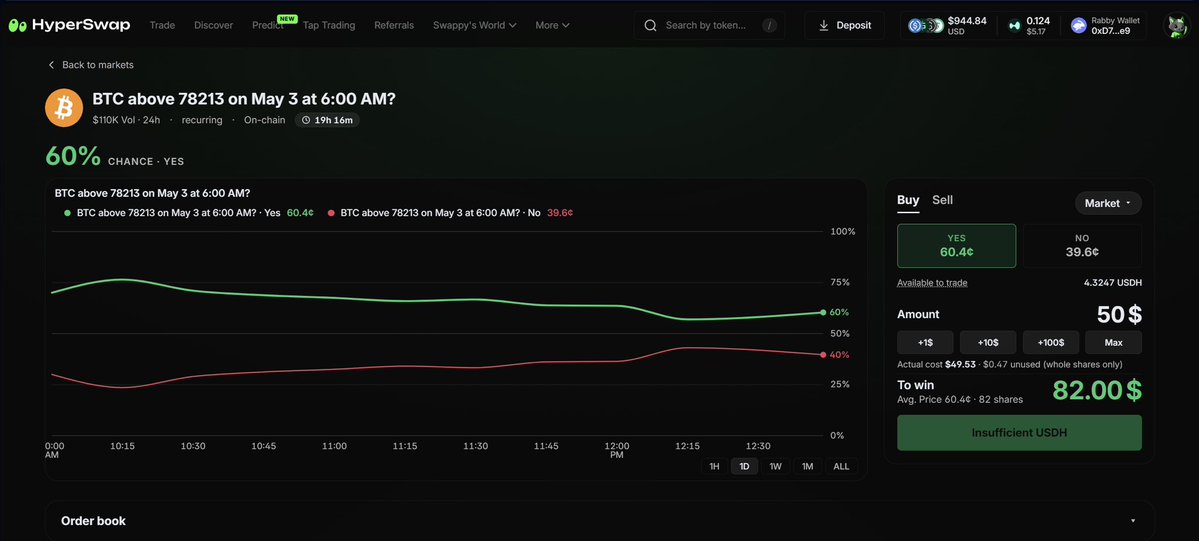The image size is (1199, 541).
Task: Click the 4.3247 USDH balance value
Action: click(x=1113, y=283)
